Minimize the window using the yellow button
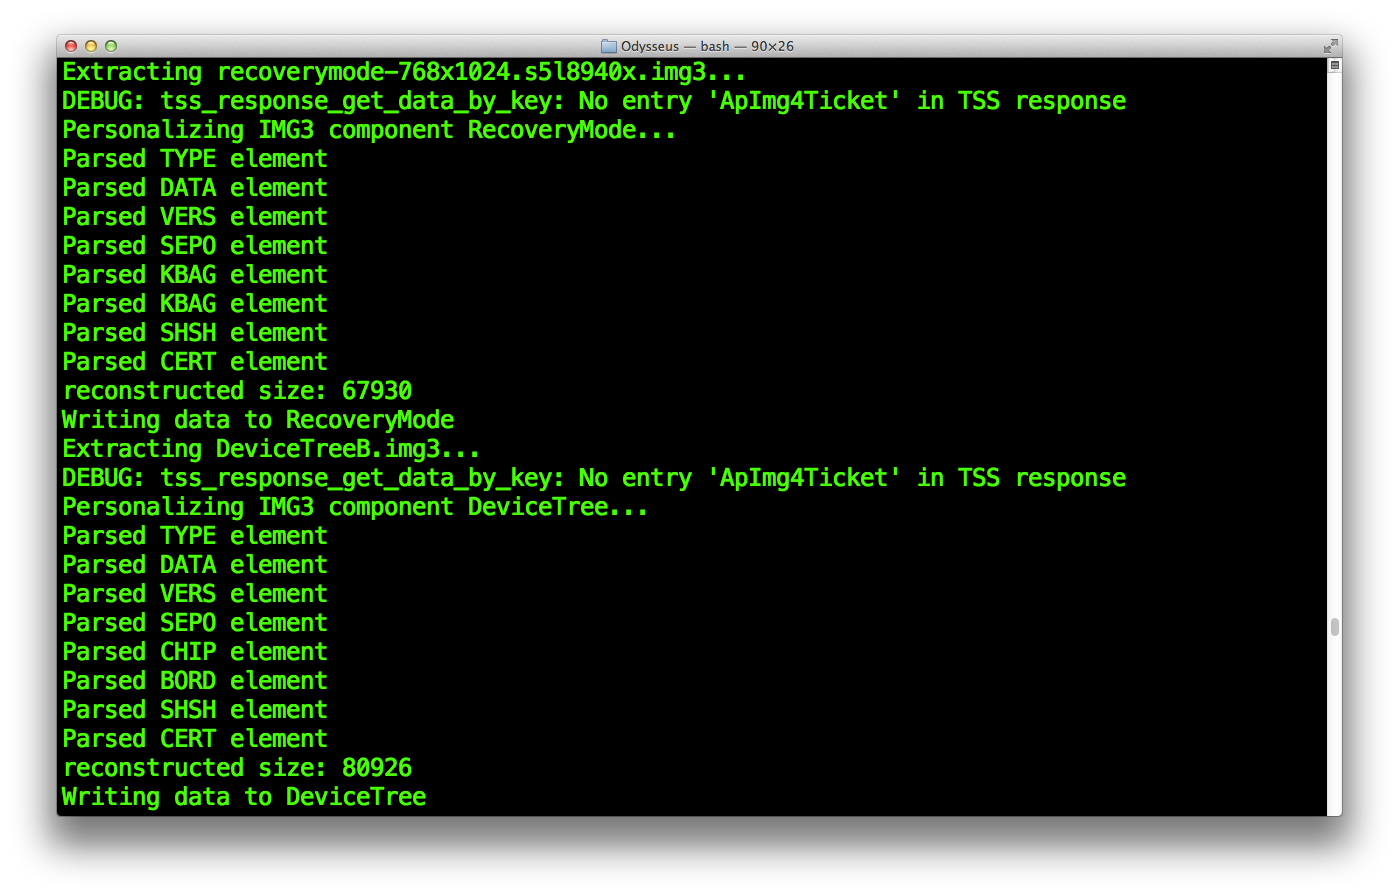The height and width of the screenshot is (895, 1399). pyautogui.click(x=91, y=46)
